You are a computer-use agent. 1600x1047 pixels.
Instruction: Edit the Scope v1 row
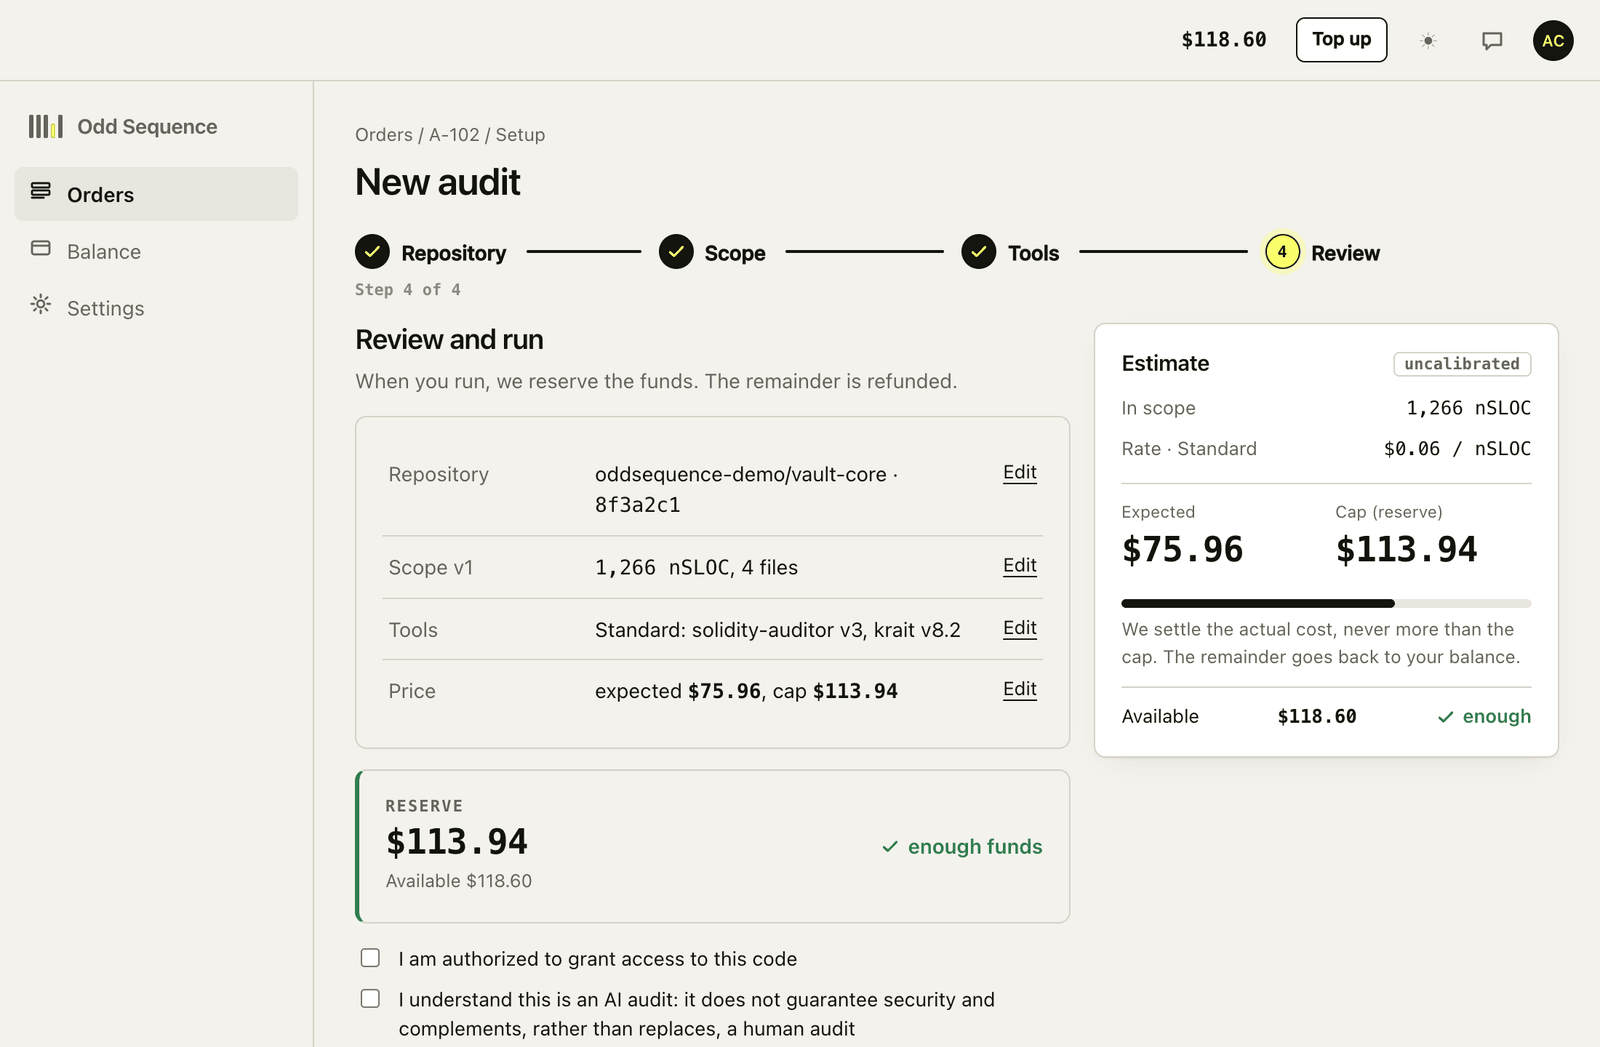[x=1020, y=565]
